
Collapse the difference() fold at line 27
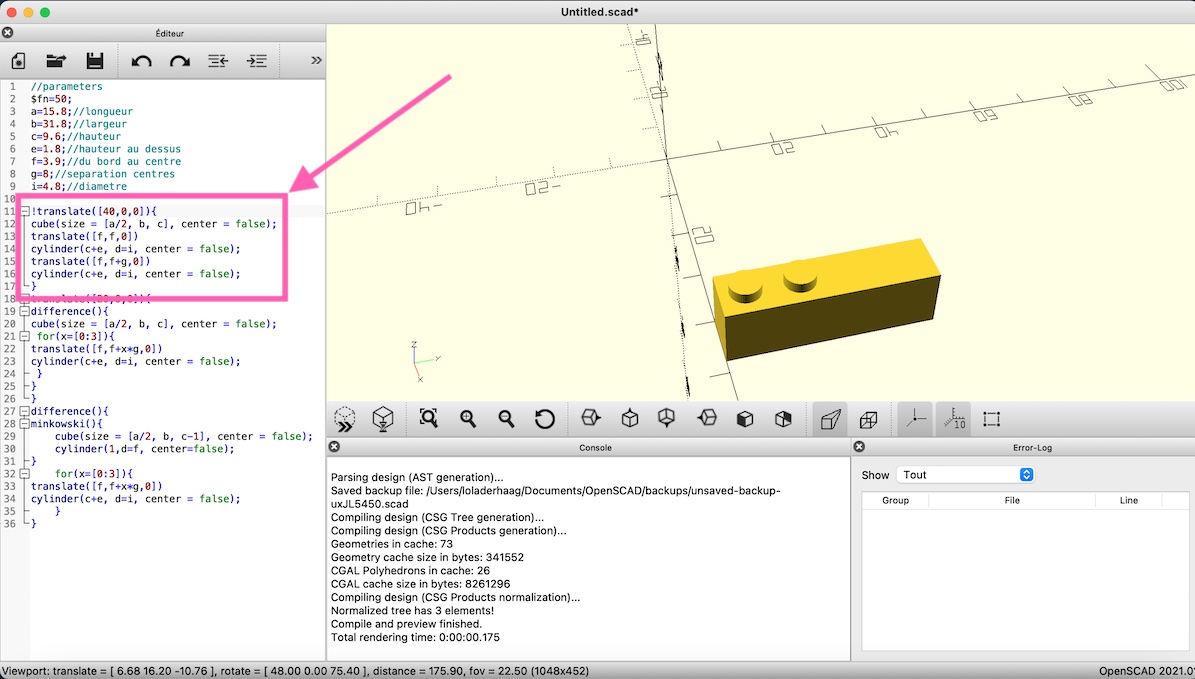pos(24,411)
